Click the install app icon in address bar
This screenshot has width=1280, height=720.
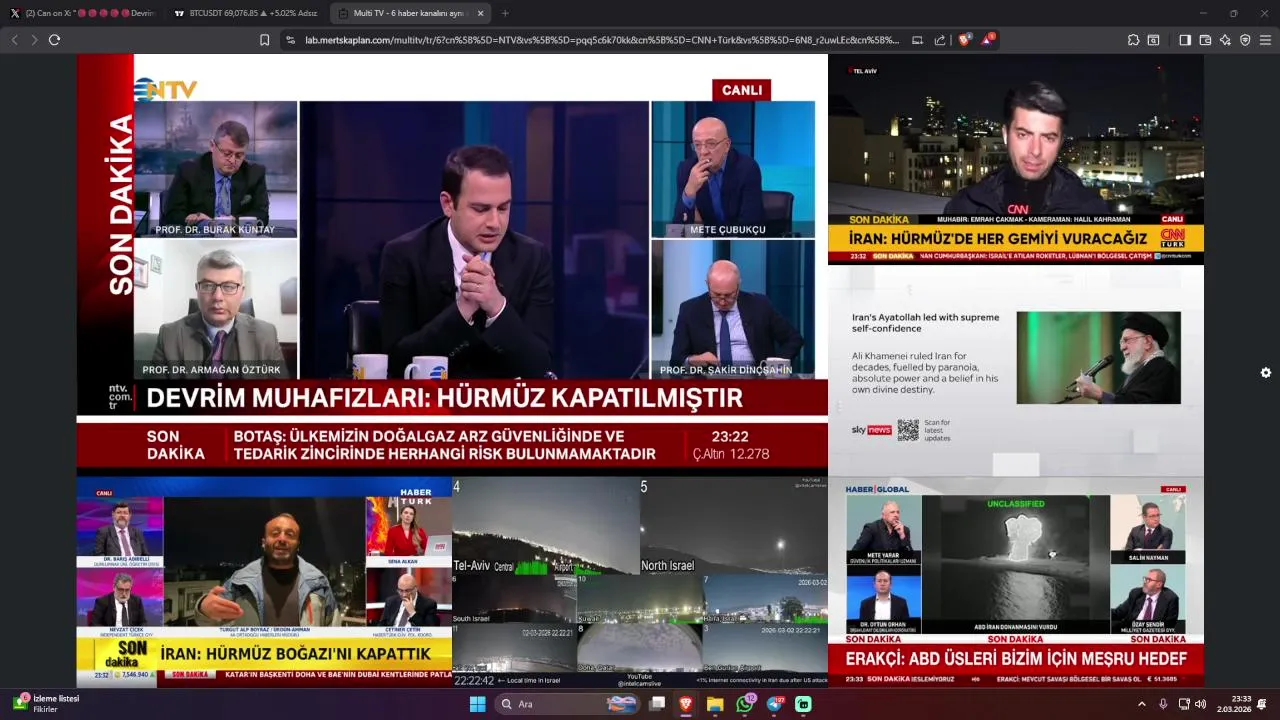918,40
